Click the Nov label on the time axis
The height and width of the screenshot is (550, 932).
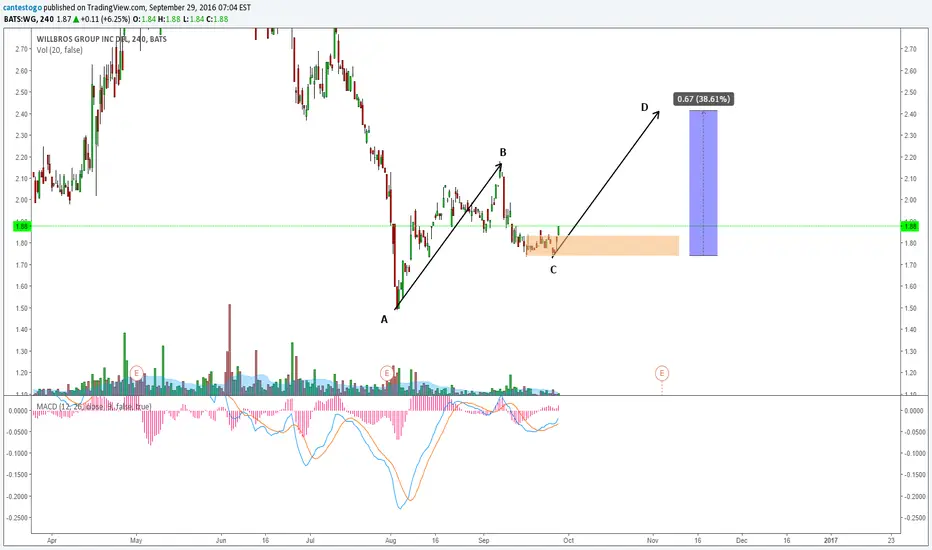tap(653, 540)
